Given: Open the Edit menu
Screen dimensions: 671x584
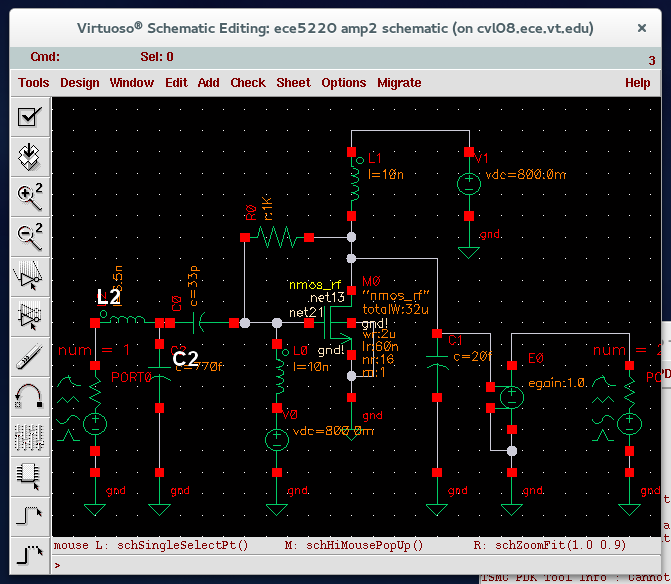Looking at the screenshot, I should pyautogui.click(x=176, y=83).
